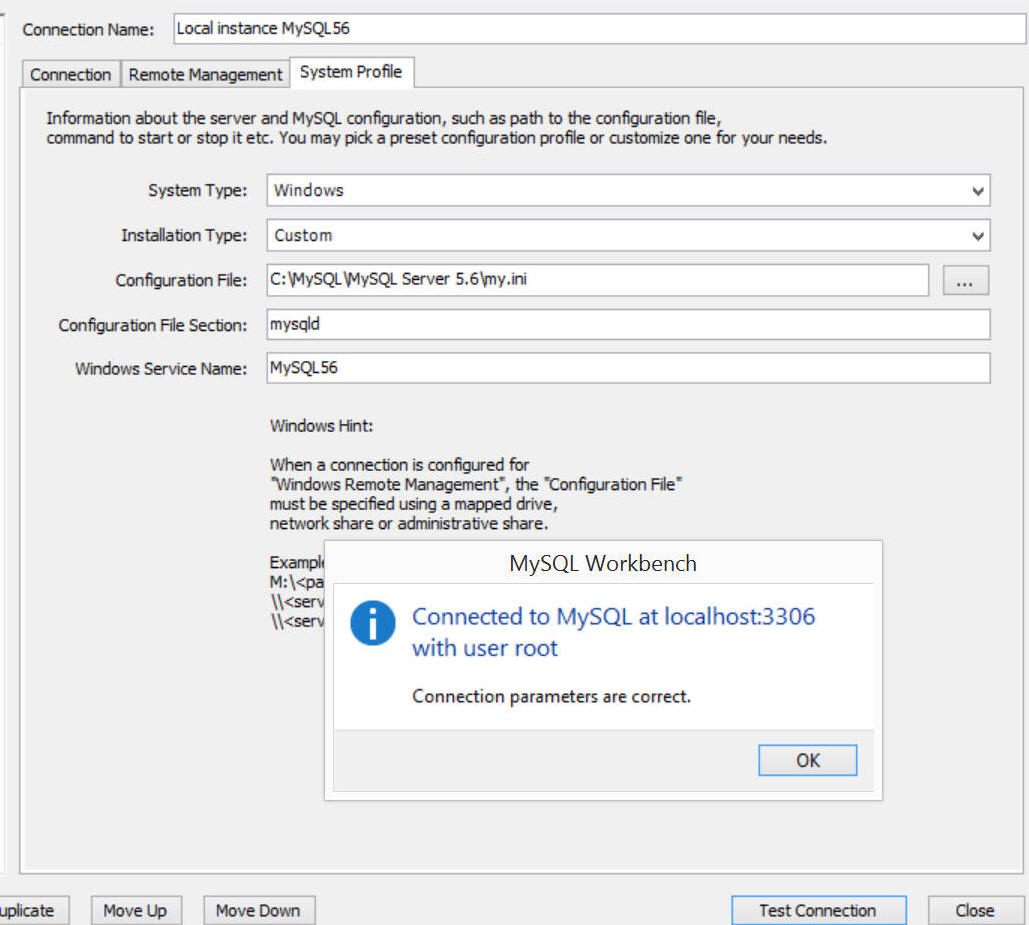Viewport: 1029px width, 925px height.
Task: Click the Connection Name input field
Action: coord(599,29)
